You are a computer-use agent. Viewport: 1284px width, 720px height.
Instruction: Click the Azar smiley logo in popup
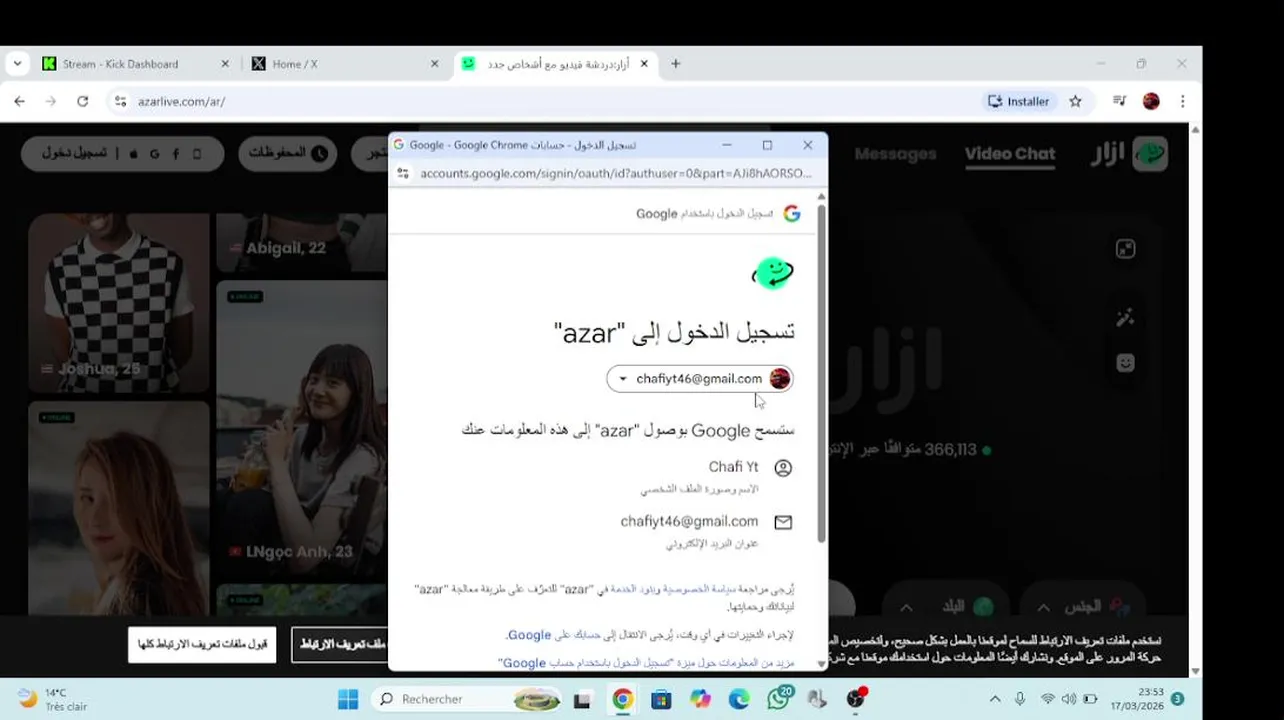coord(773,273)
